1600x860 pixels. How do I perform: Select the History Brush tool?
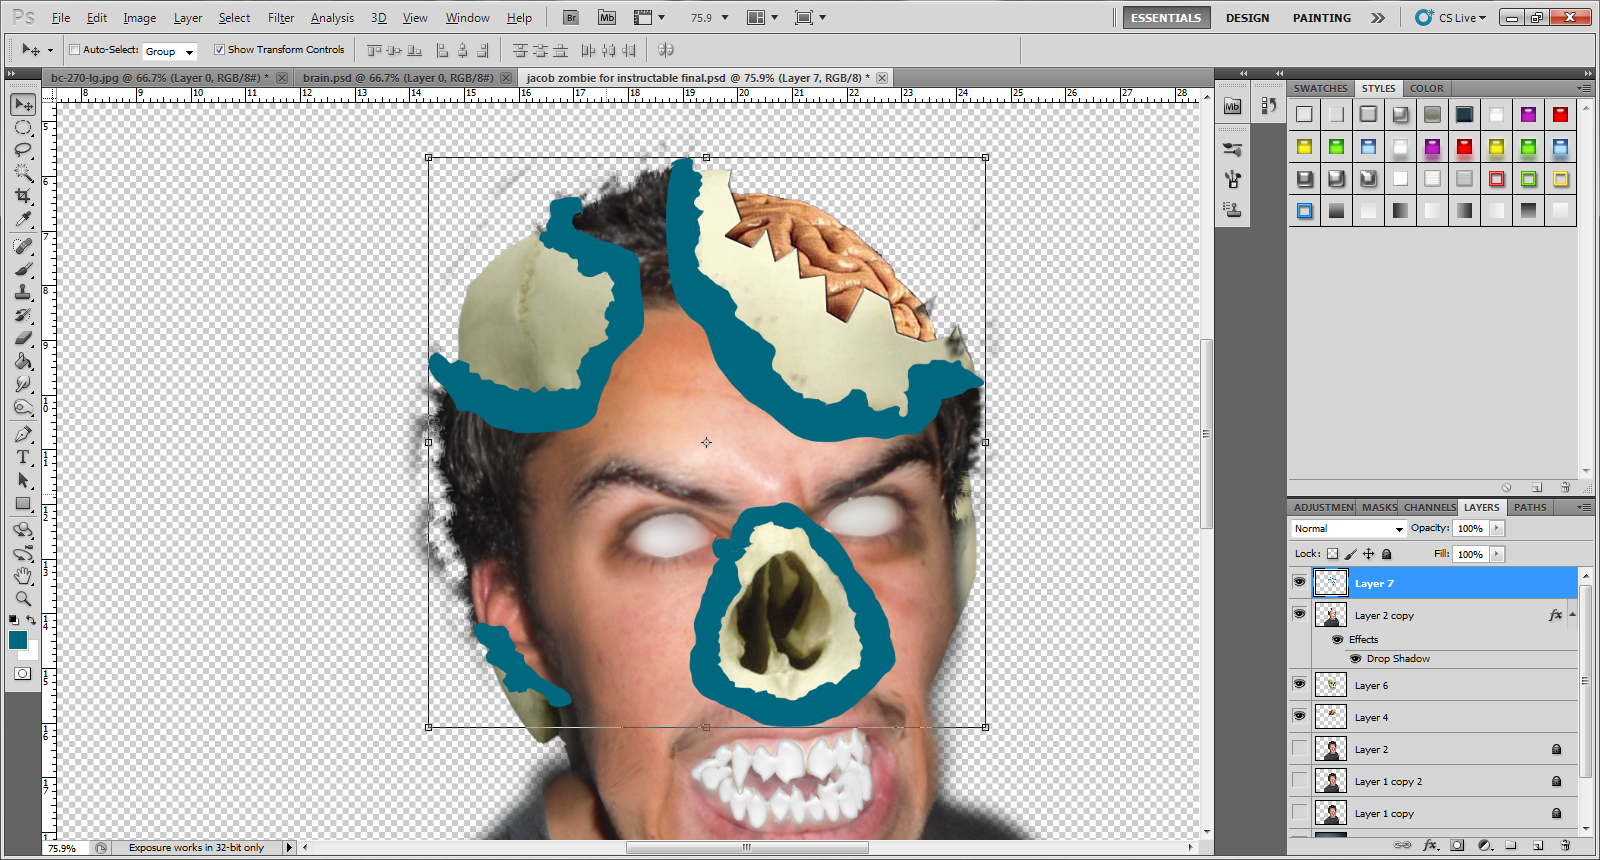pos(23,315)
